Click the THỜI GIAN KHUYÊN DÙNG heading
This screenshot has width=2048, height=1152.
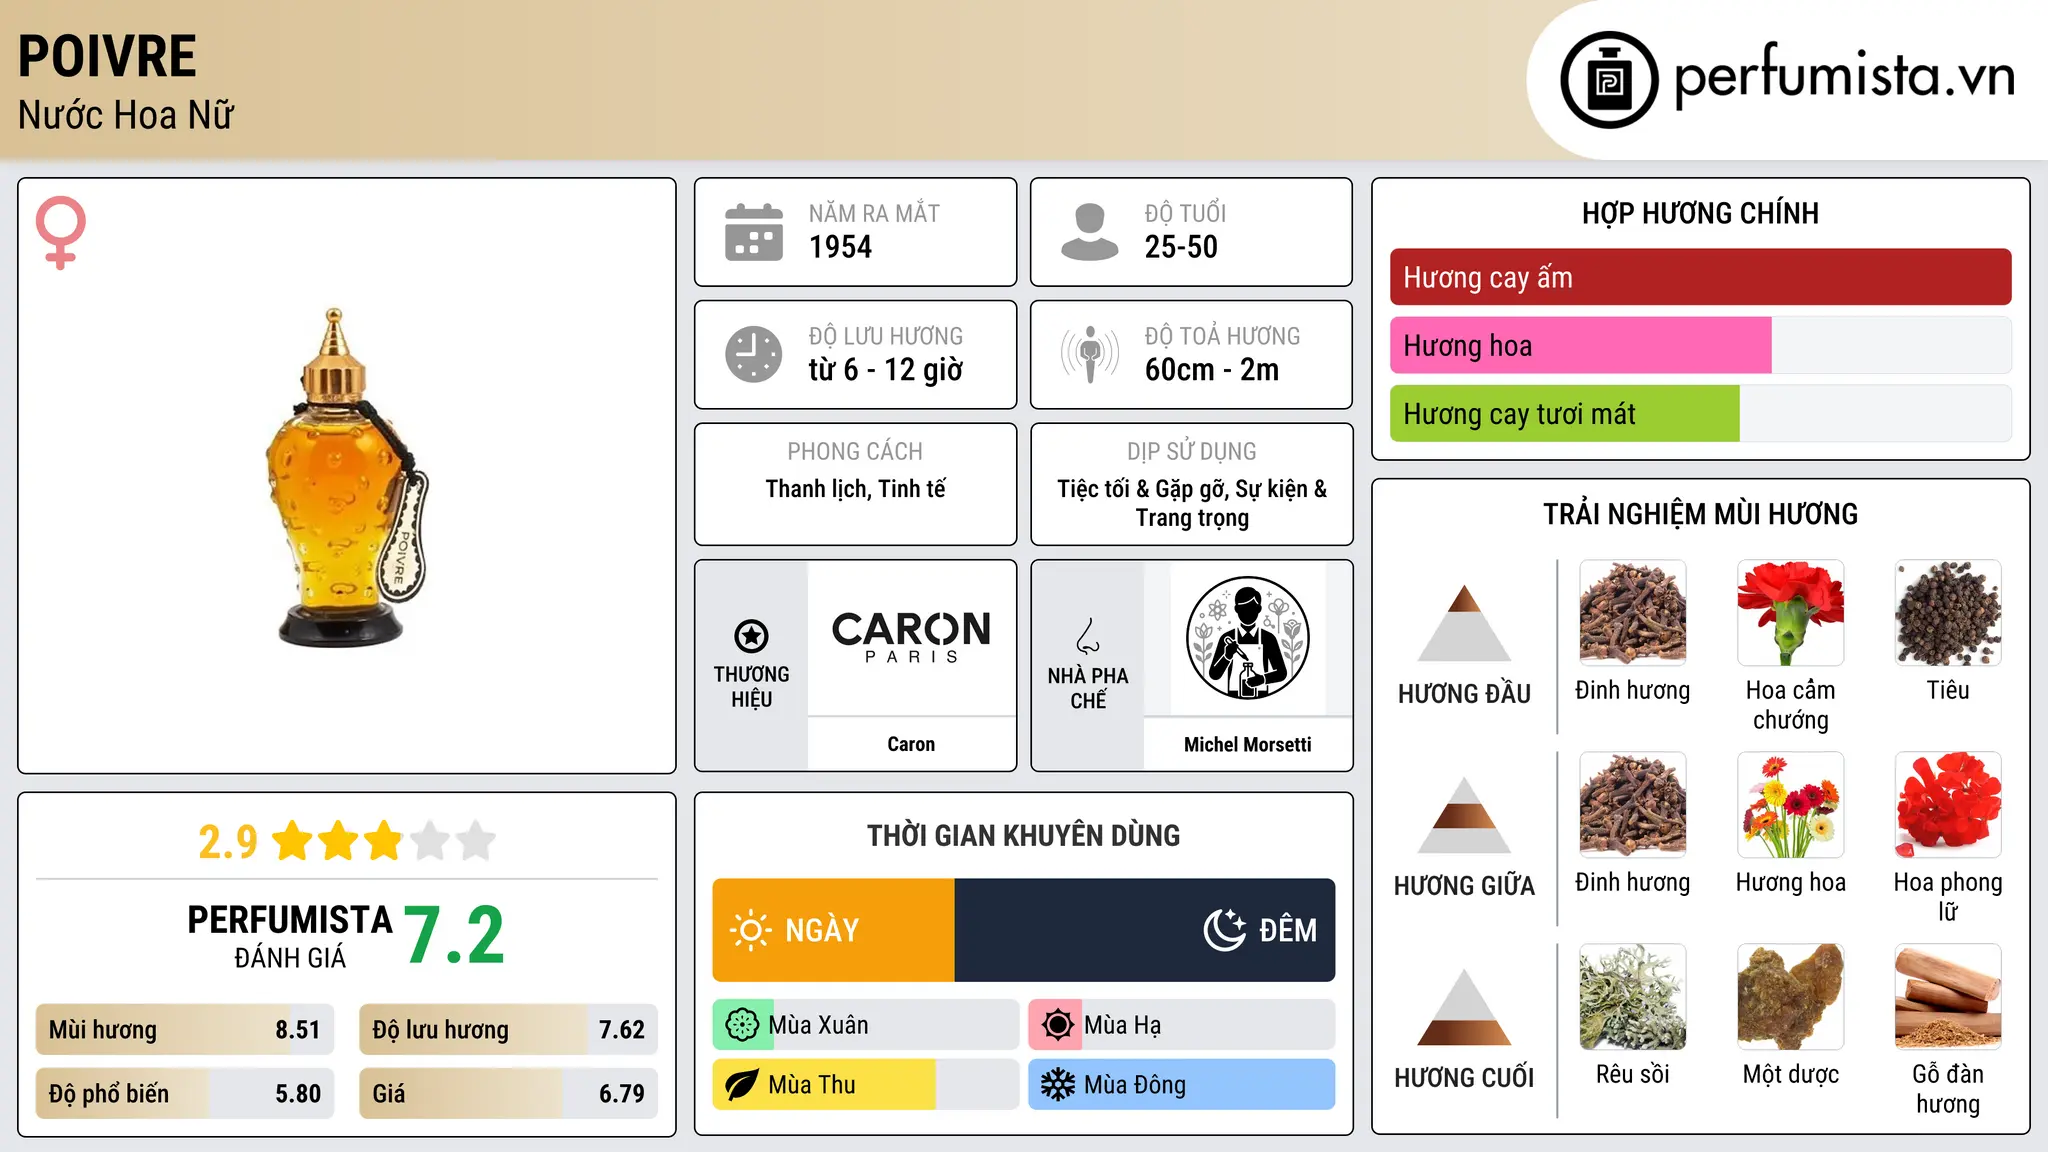click(x=1023, y=835)
